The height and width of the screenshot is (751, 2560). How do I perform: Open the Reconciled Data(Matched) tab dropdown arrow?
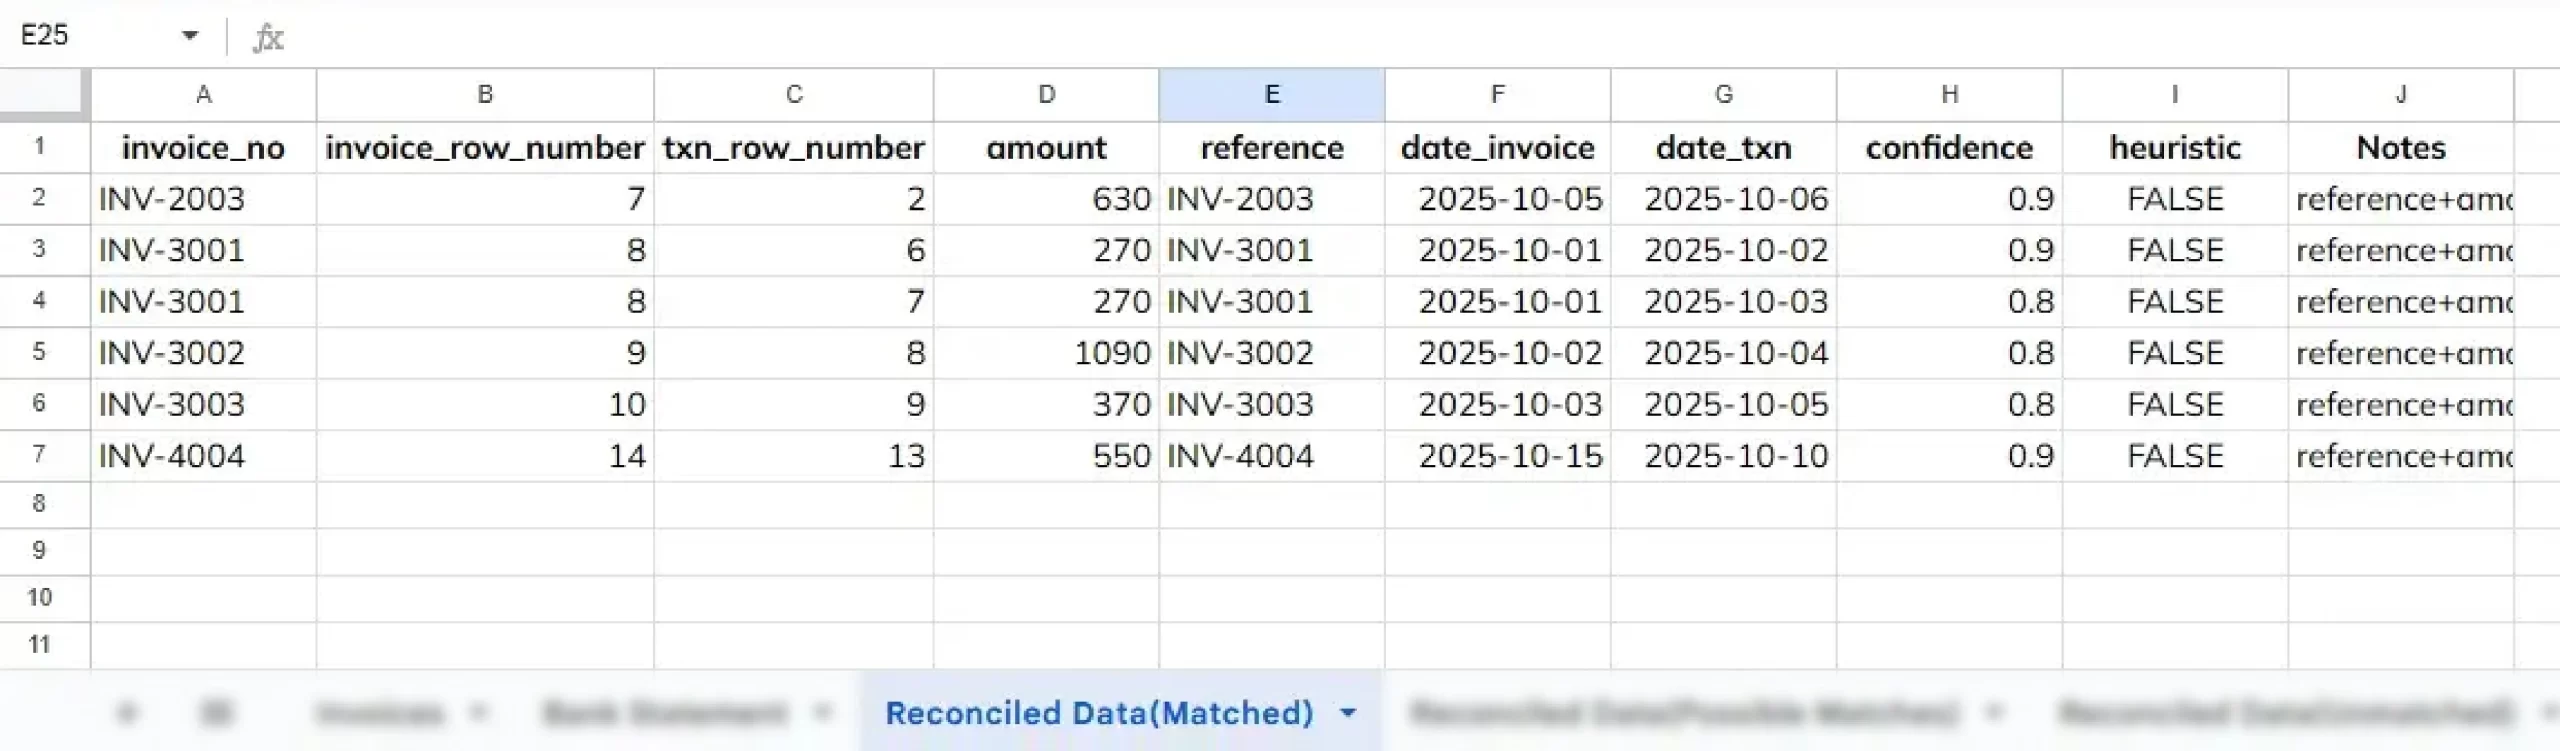click(x=1348, y=713)
